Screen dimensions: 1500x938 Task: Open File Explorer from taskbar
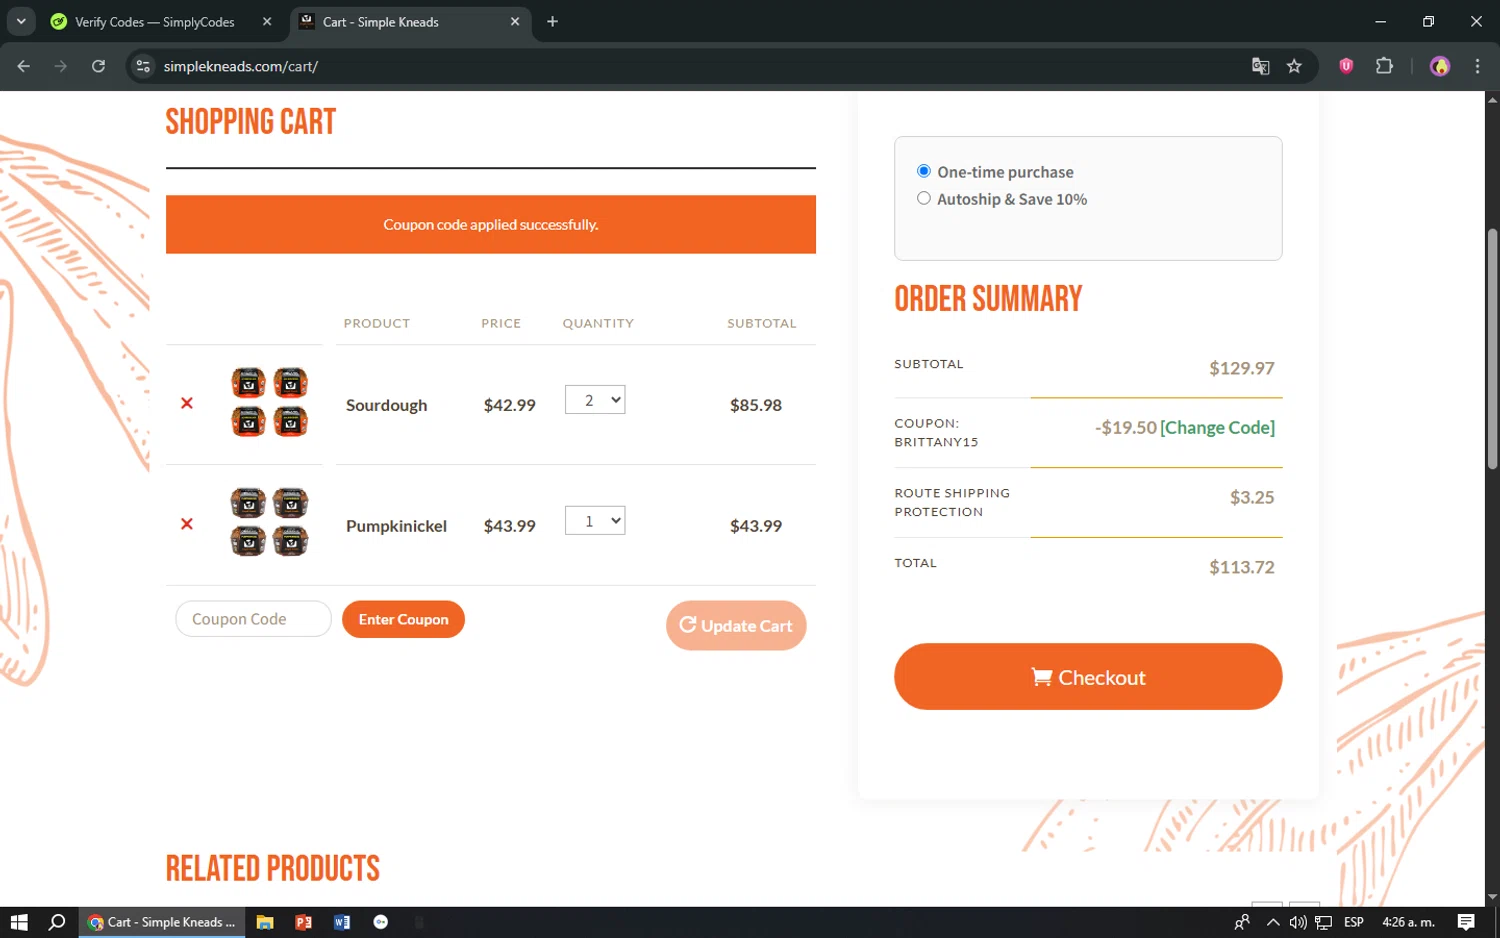[265, 922]
